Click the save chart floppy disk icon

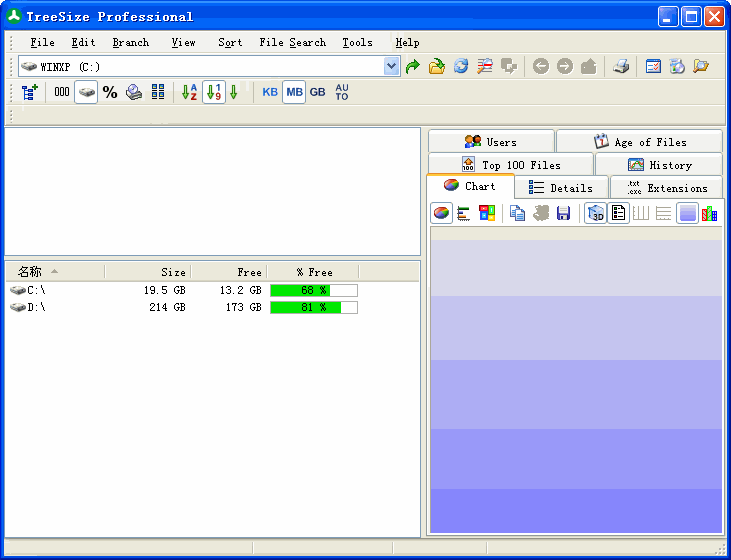coord(564,213)
